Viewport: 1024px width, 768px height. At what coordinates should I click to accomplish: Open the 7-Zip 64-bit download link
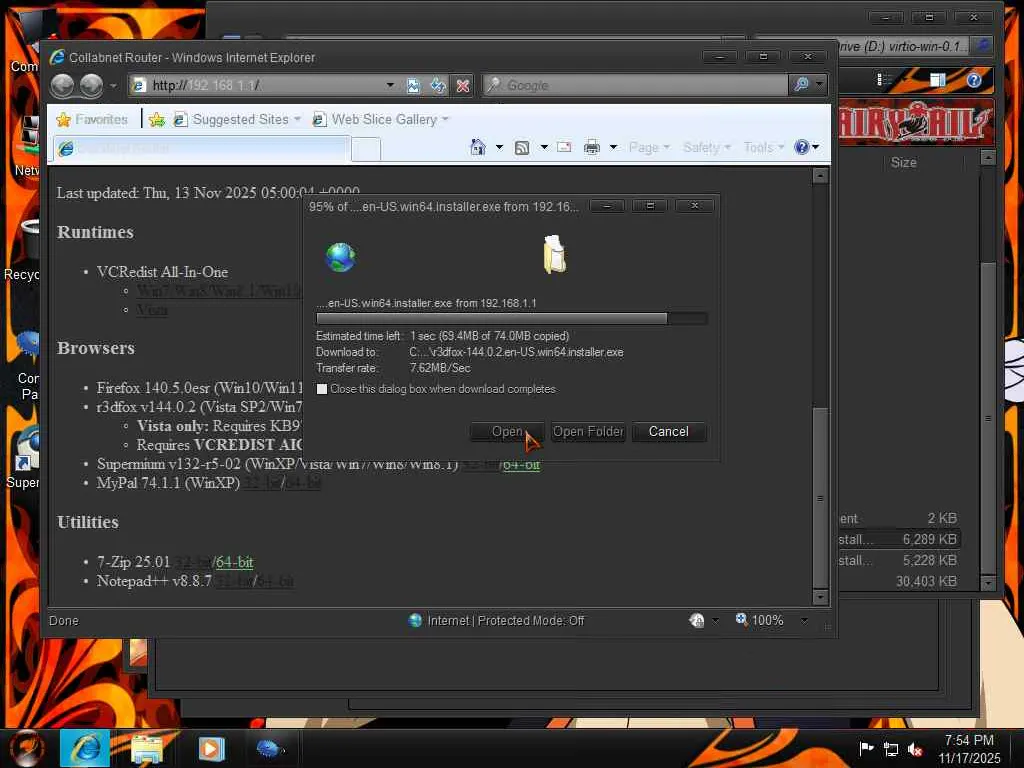click(234, 562)
